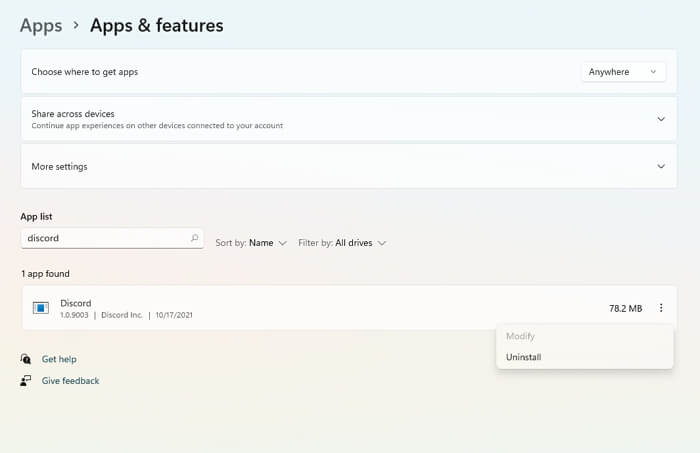The height and width of the screenshot is (453, 700).
Task: Open the Sort by Name dropdown
Action: coord(251,243)
